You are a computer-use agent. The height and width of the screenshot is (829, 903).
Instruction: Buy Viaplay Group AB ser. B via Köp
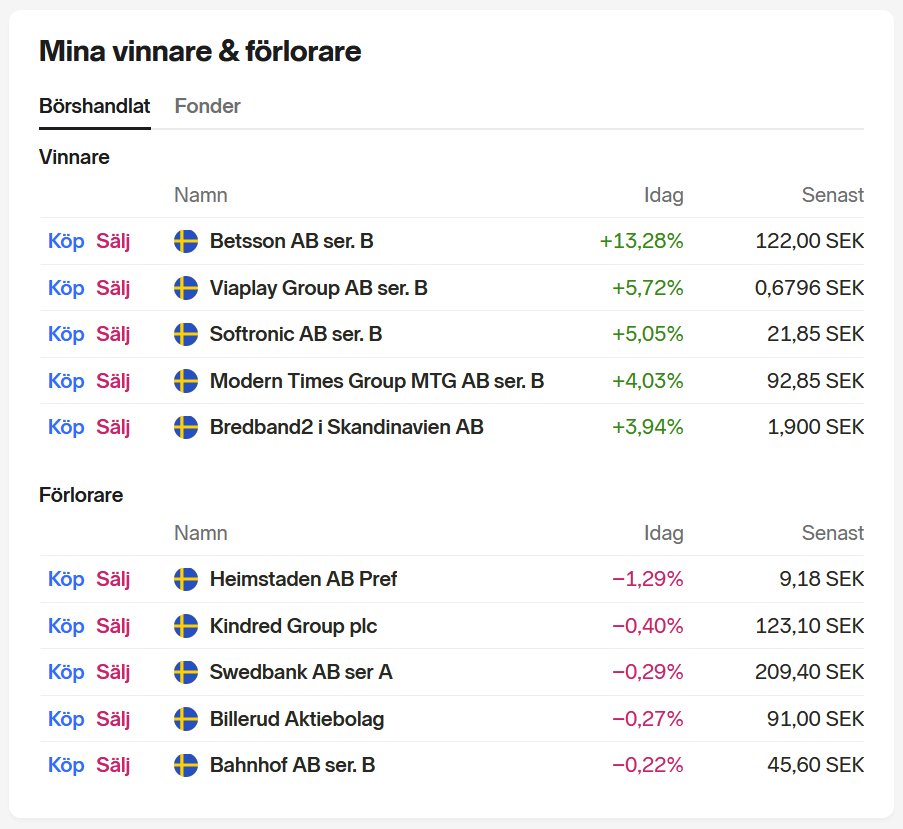(66, 288)
